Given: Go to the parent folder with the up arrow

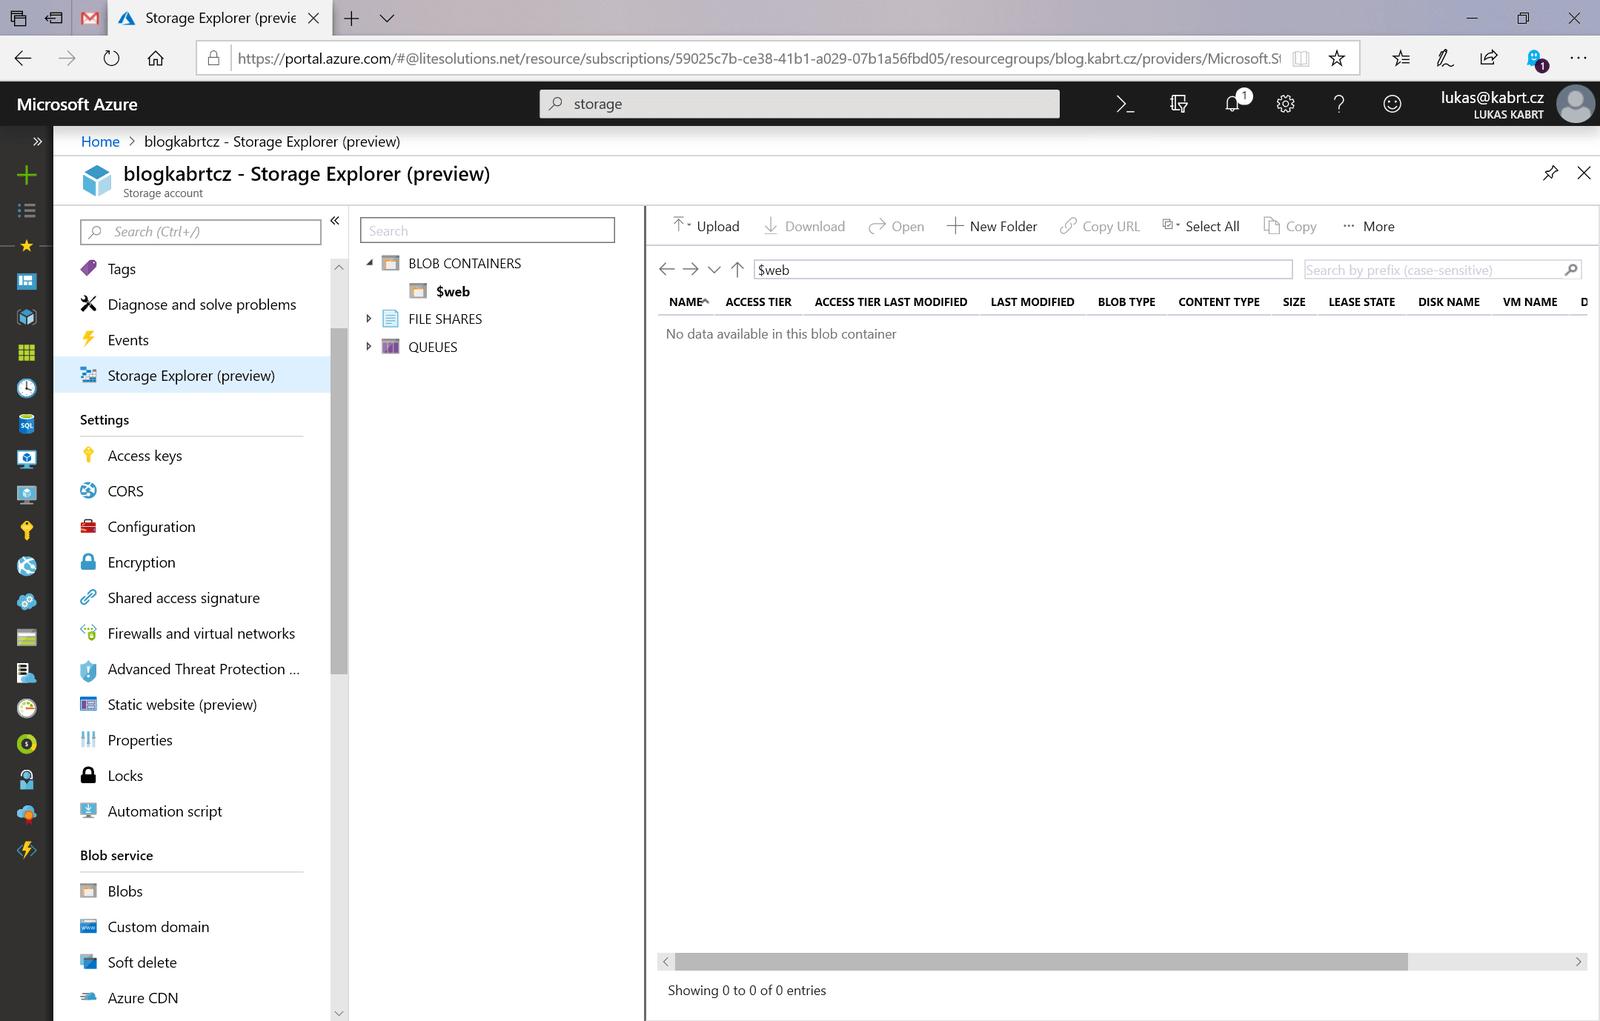Looking at the screenshot, I should point(737,269).
